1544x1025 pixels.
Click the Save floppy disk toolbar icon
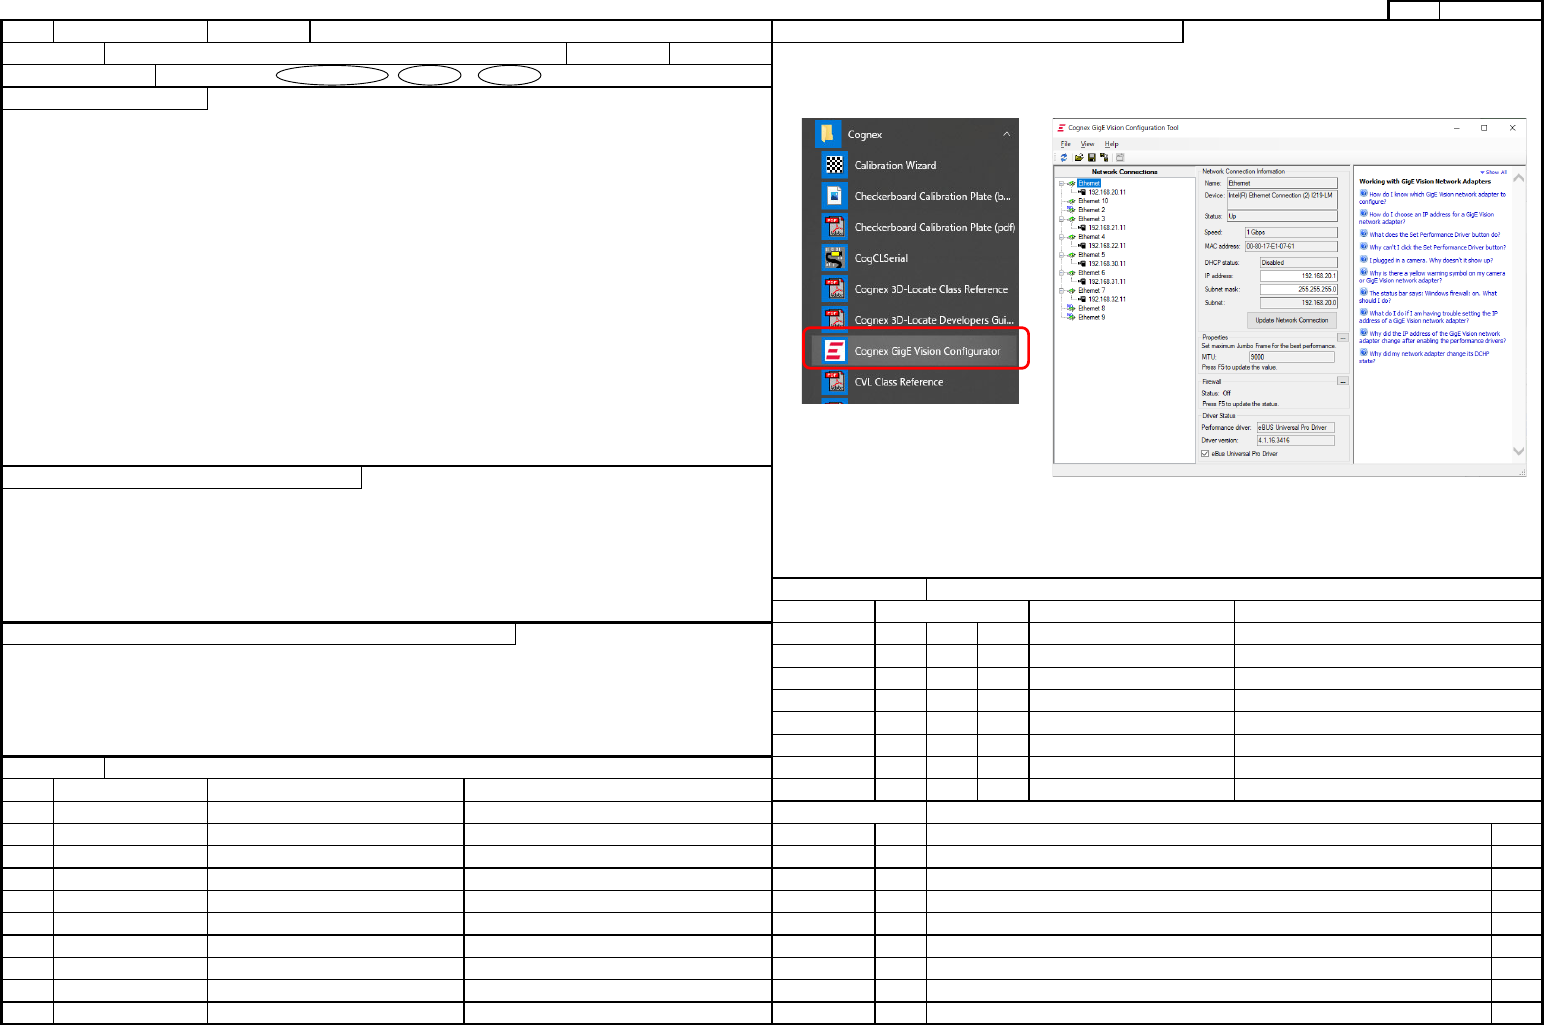[1092, 157]
